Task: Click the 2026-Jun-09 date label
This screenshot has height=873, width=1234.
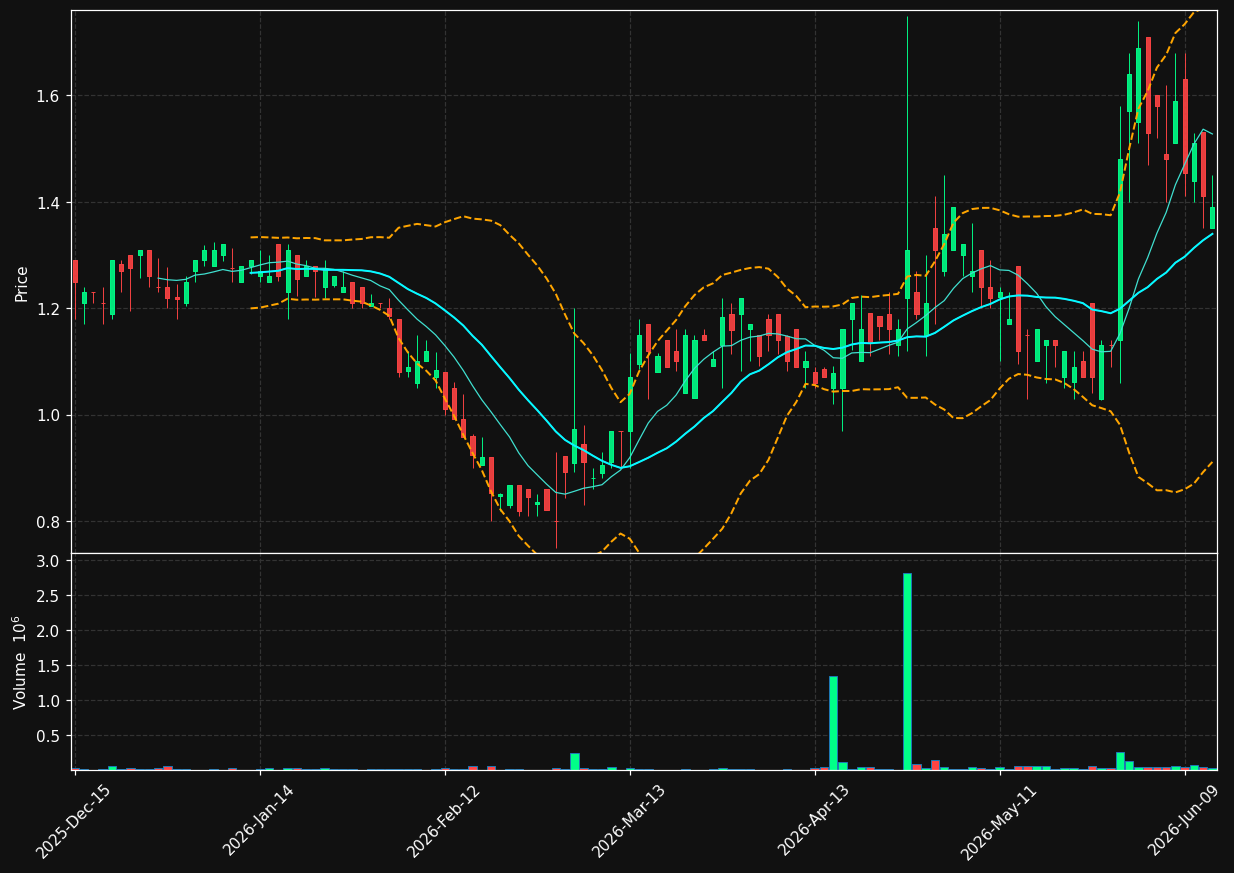Action: (x=1184, y=821)
